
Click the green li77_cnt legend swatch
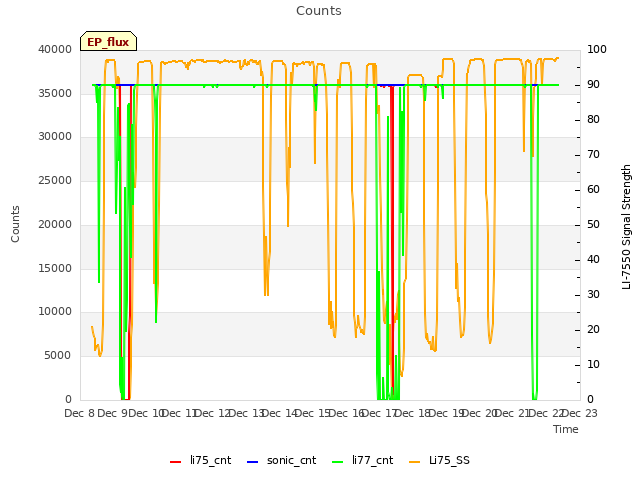tap(338, 462)
